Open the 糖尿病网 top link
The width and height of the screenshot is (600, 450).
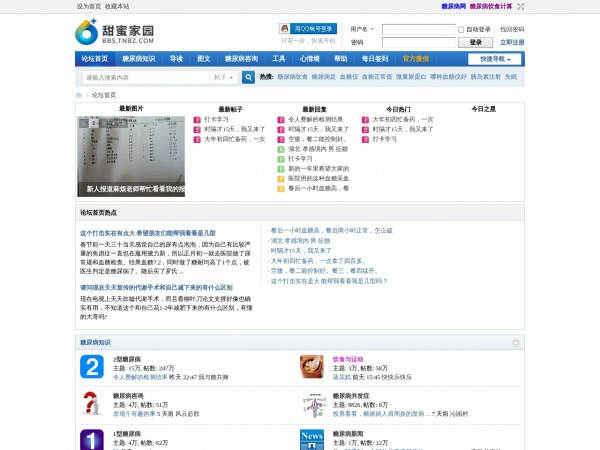453,7
